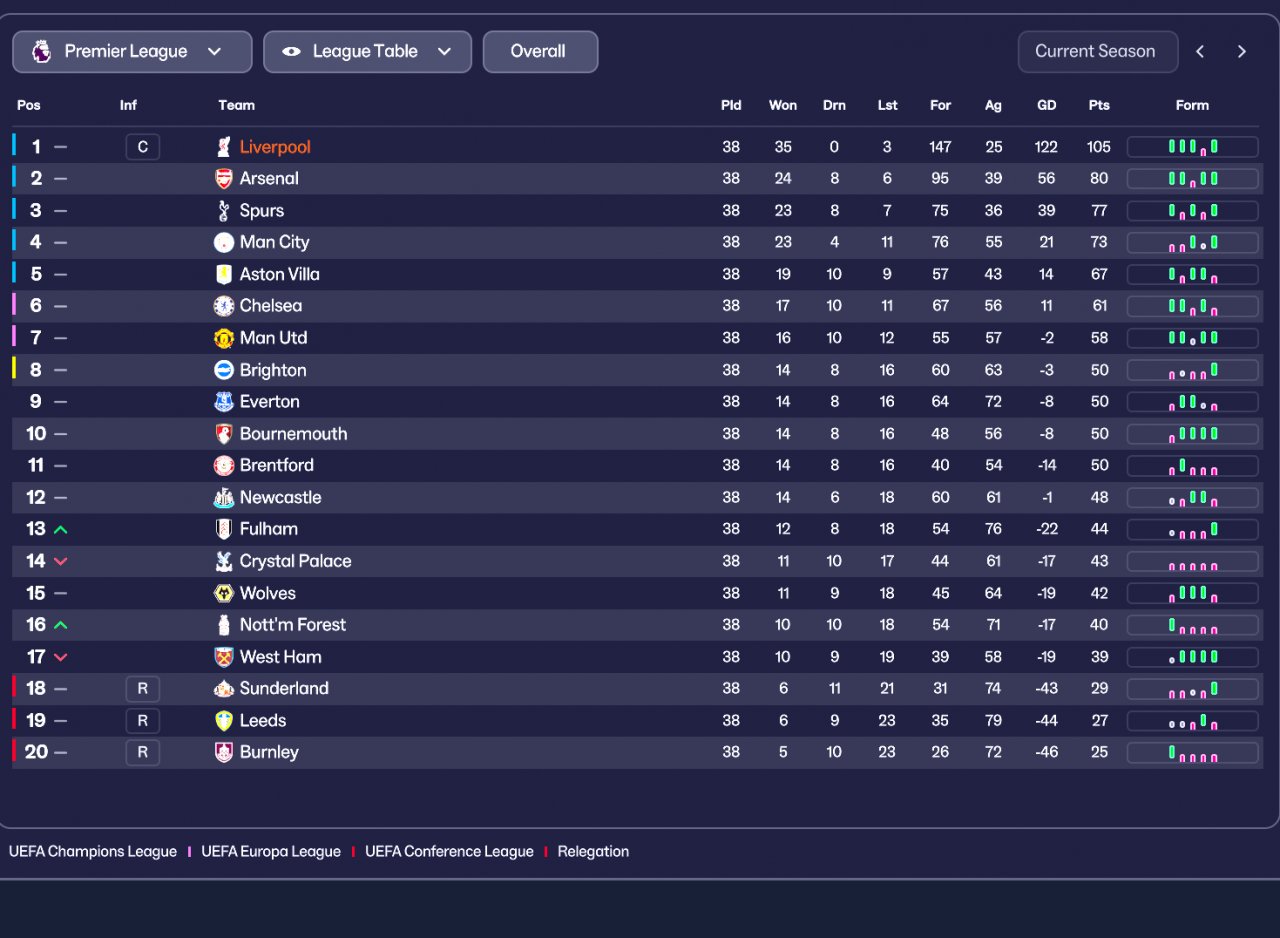
Task: Open the Spurs team name link
Action: tap(262, 211)
